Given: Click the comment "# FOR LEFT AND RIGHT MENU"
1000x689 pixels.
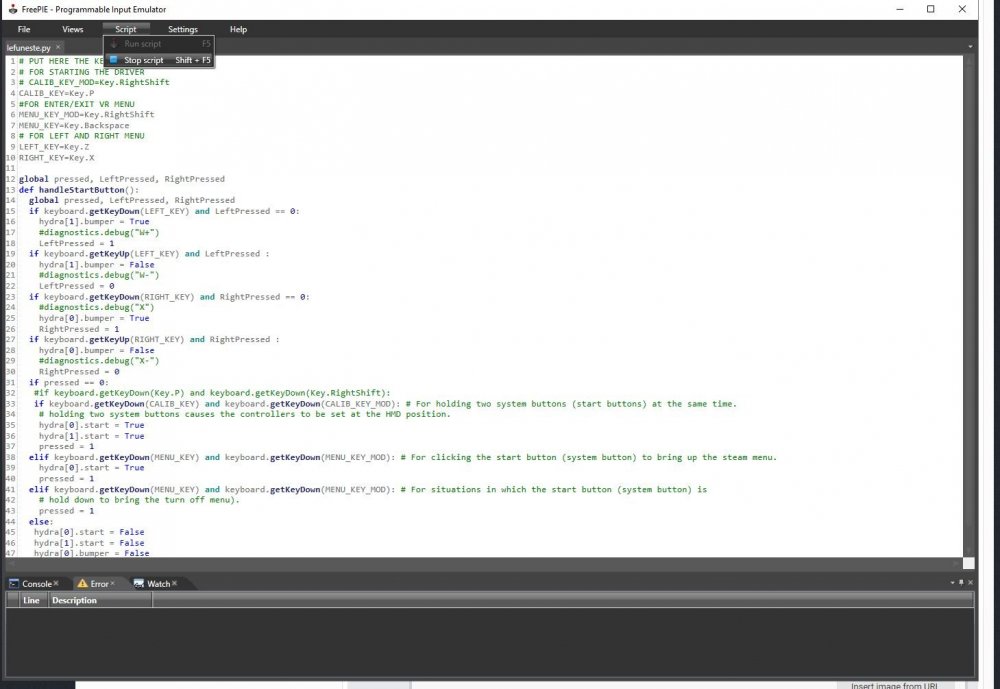Looking at the screenshot, I should [82, 136].
